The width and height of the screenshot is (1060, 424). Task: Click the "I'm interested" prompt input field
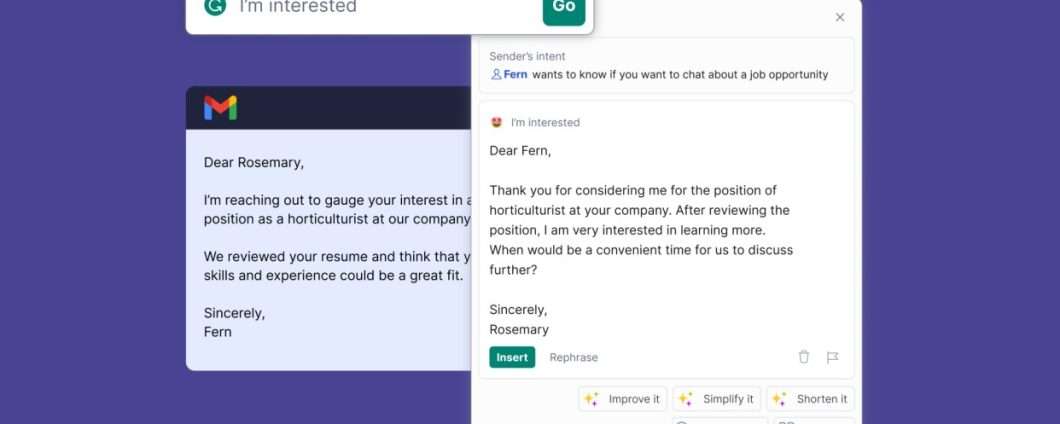tap(389, 7)
